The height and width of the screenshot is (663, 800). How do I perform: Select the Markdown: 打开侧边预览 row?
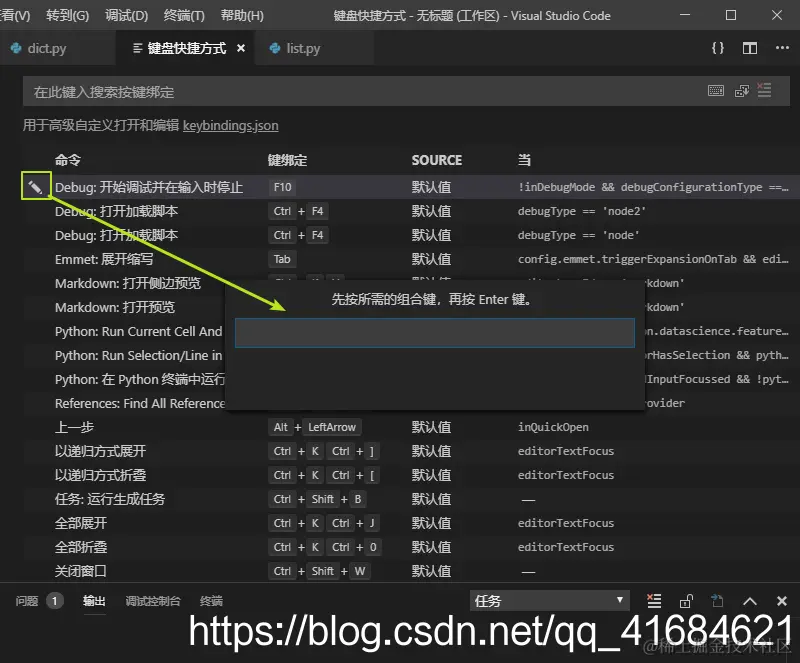(x=128, y=283)
